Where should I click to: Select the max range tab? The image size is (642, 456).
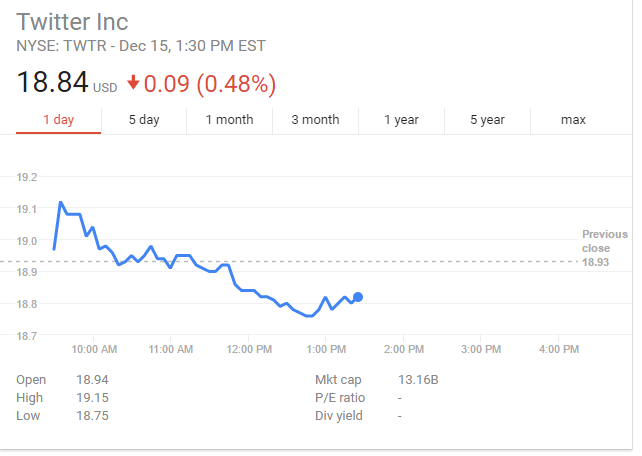pos(573,120)
